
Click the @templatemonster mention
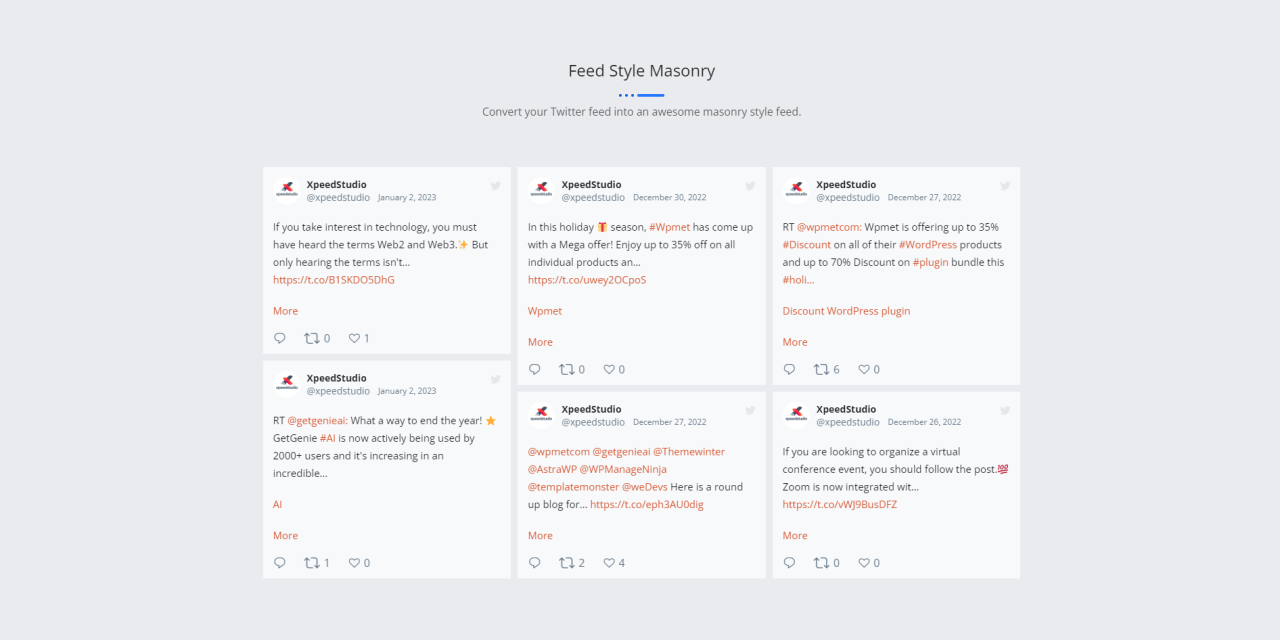(573, 487)
